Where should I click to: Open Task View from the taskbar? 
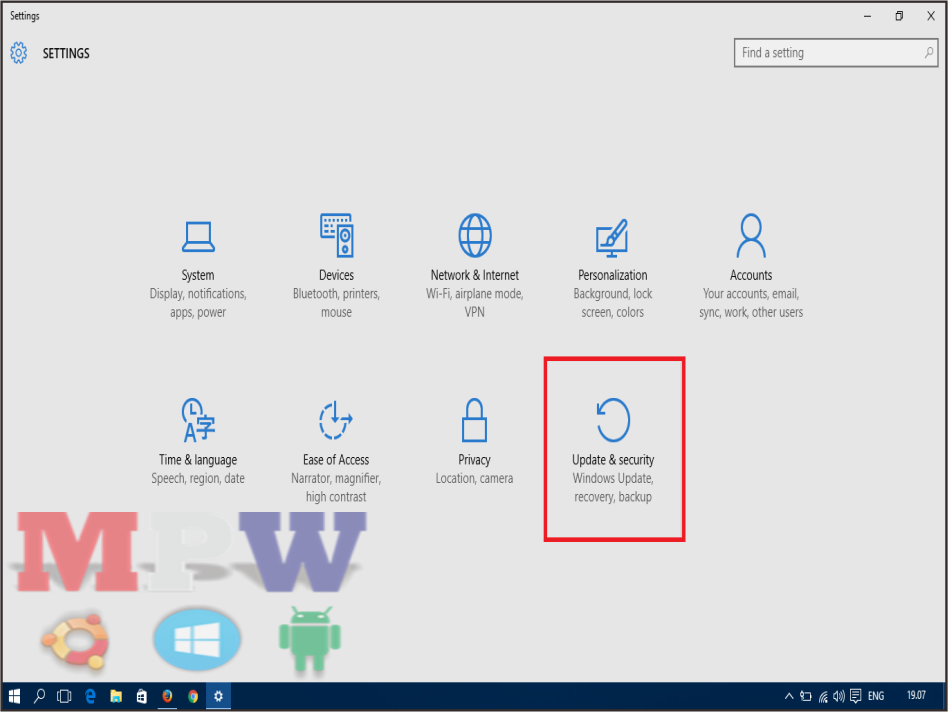coord(64,696)
